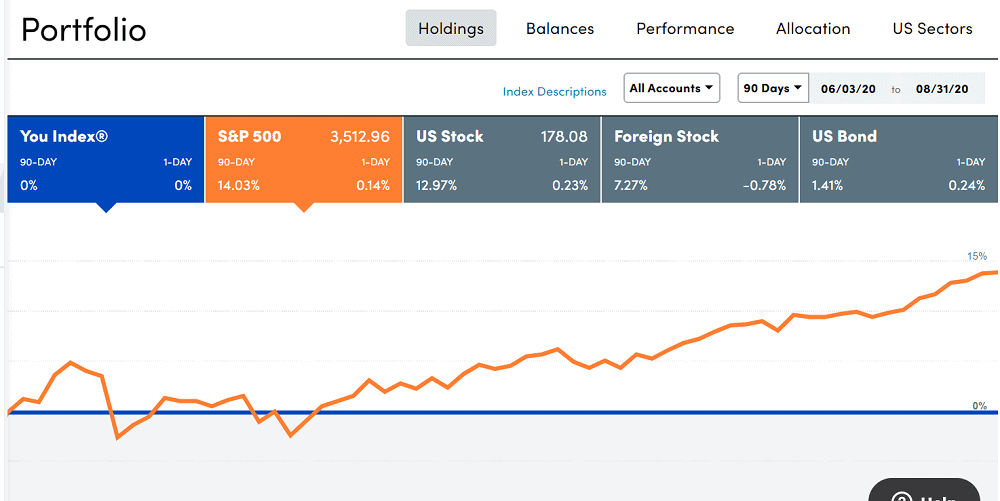Open the Holdings tab

451,29
